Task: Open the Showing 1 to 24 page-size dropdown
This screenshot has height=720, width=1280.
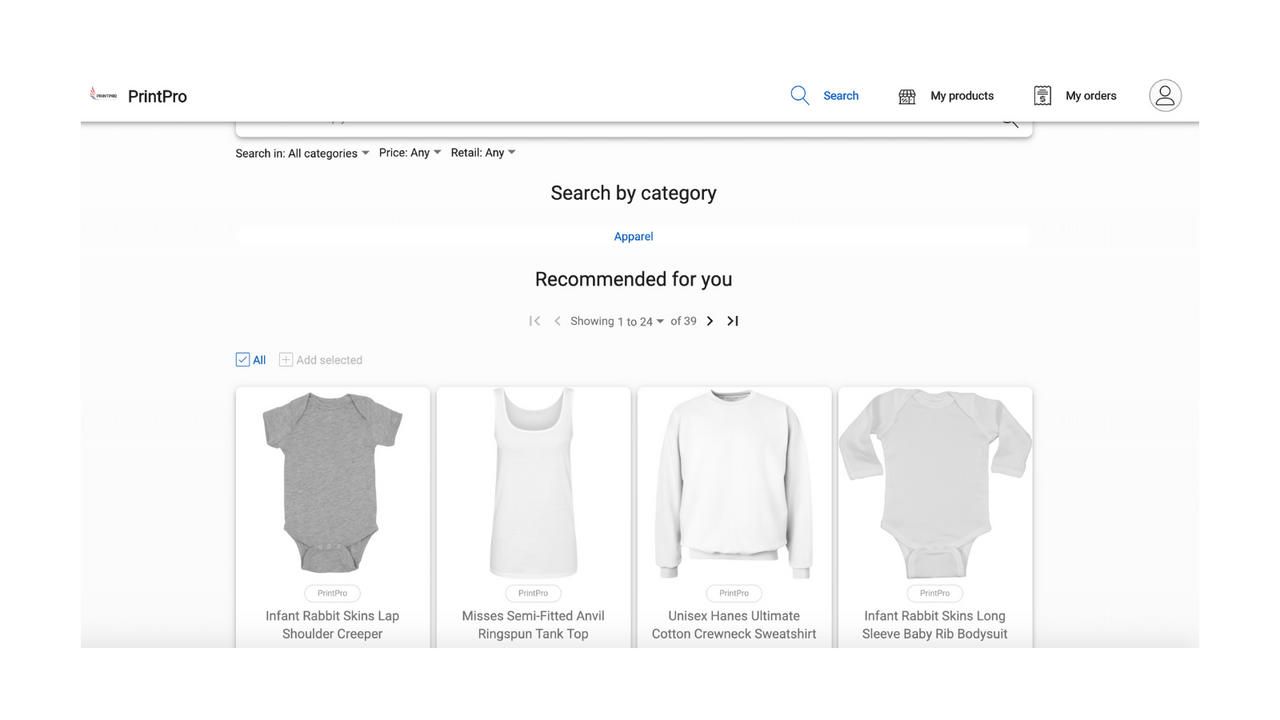Action: point(617,321)
